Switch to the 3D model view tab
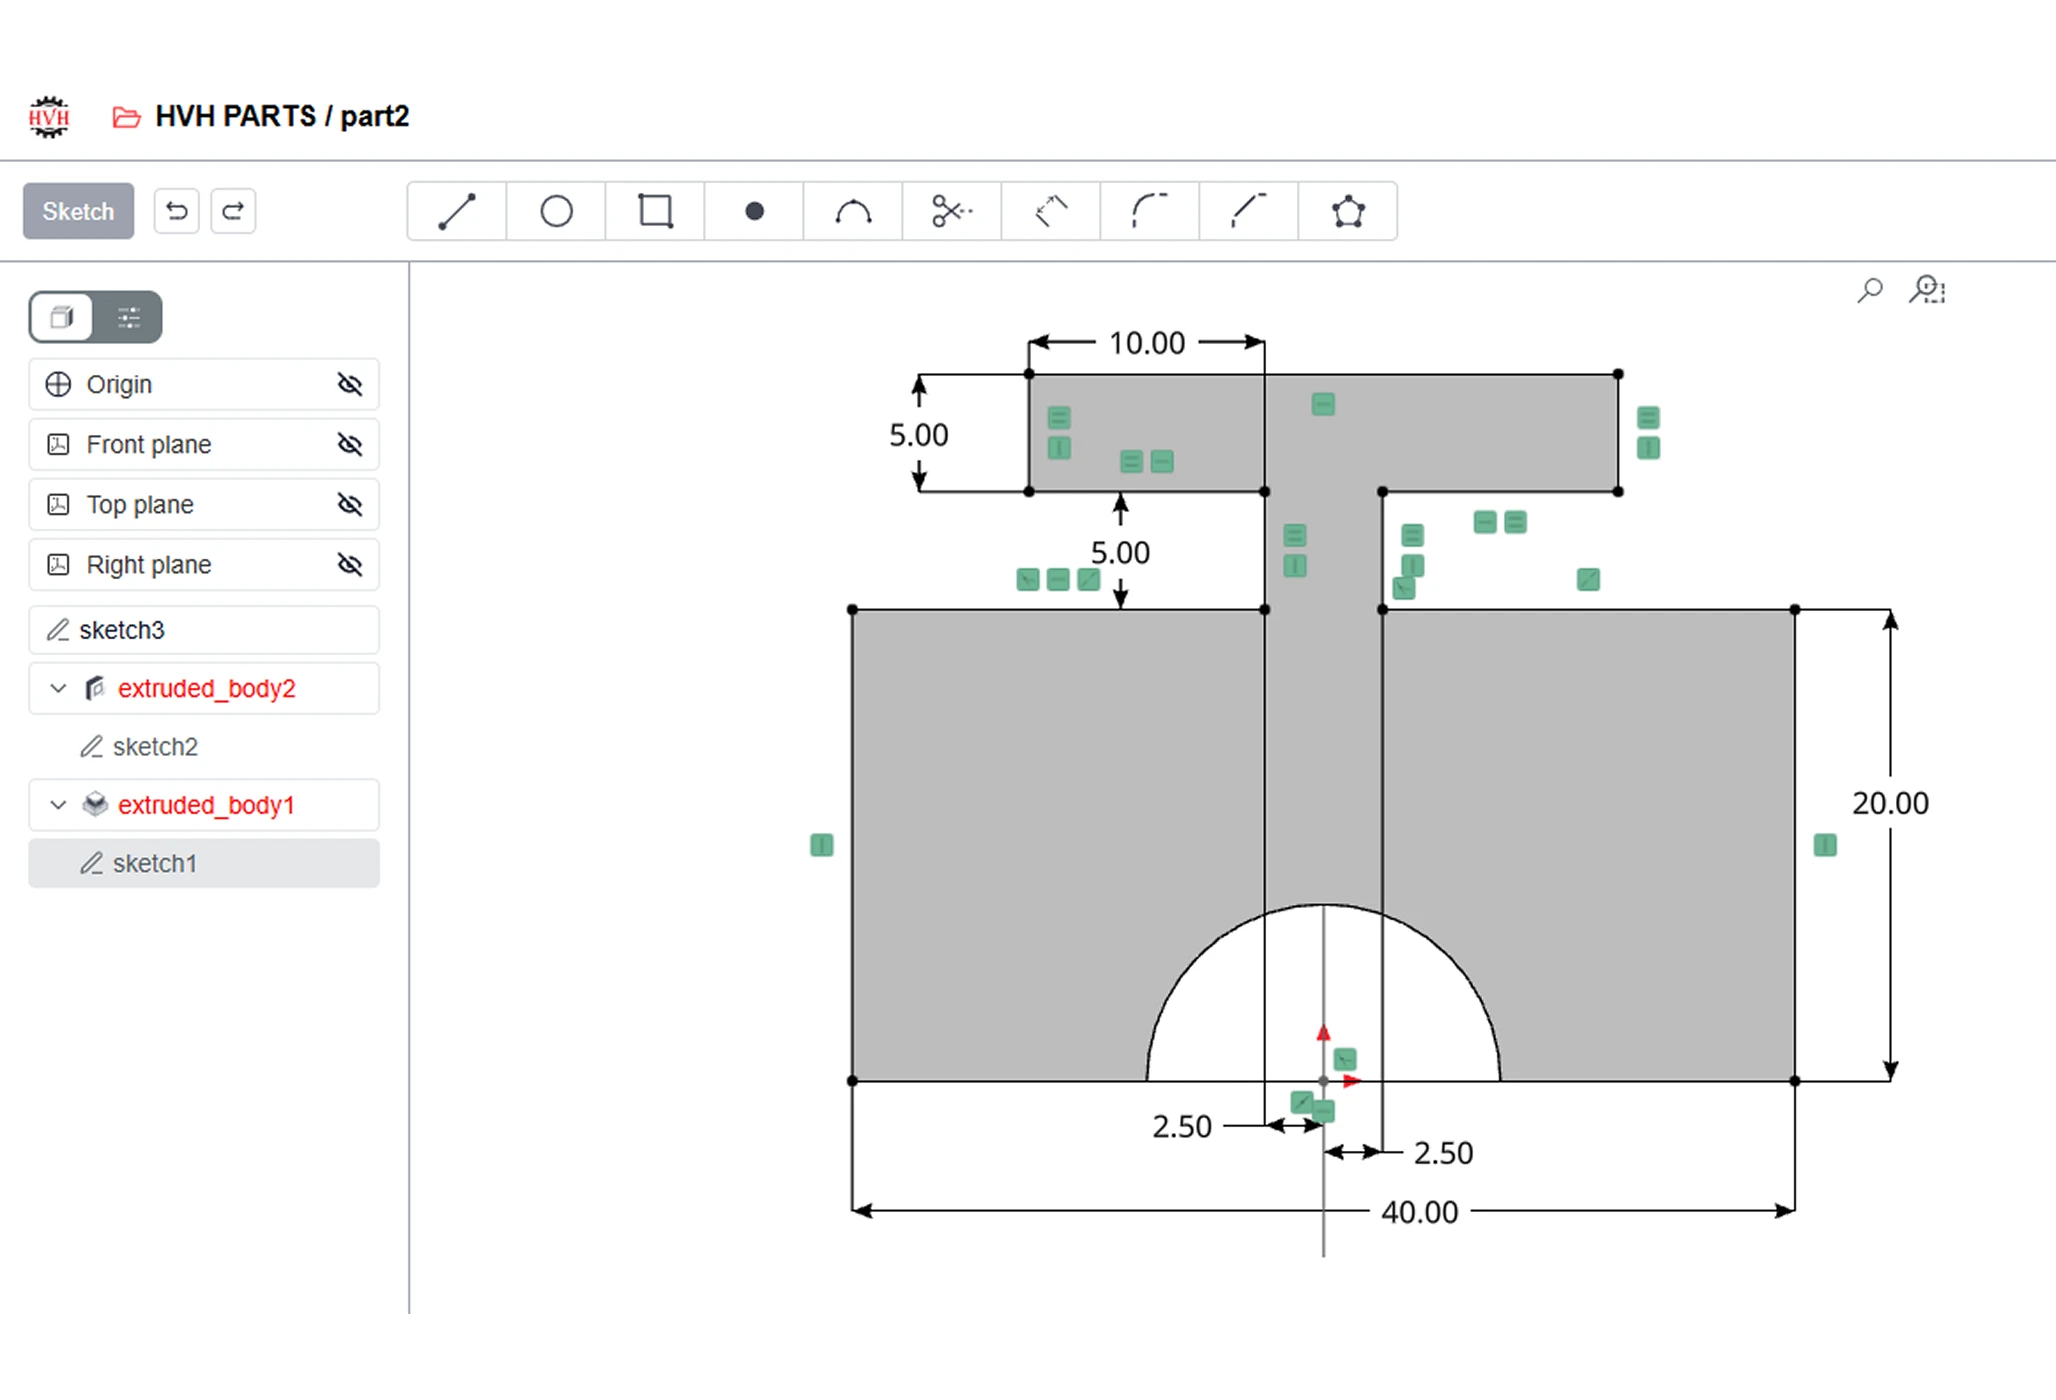The image size is (2056, 1400). (62, 317)
